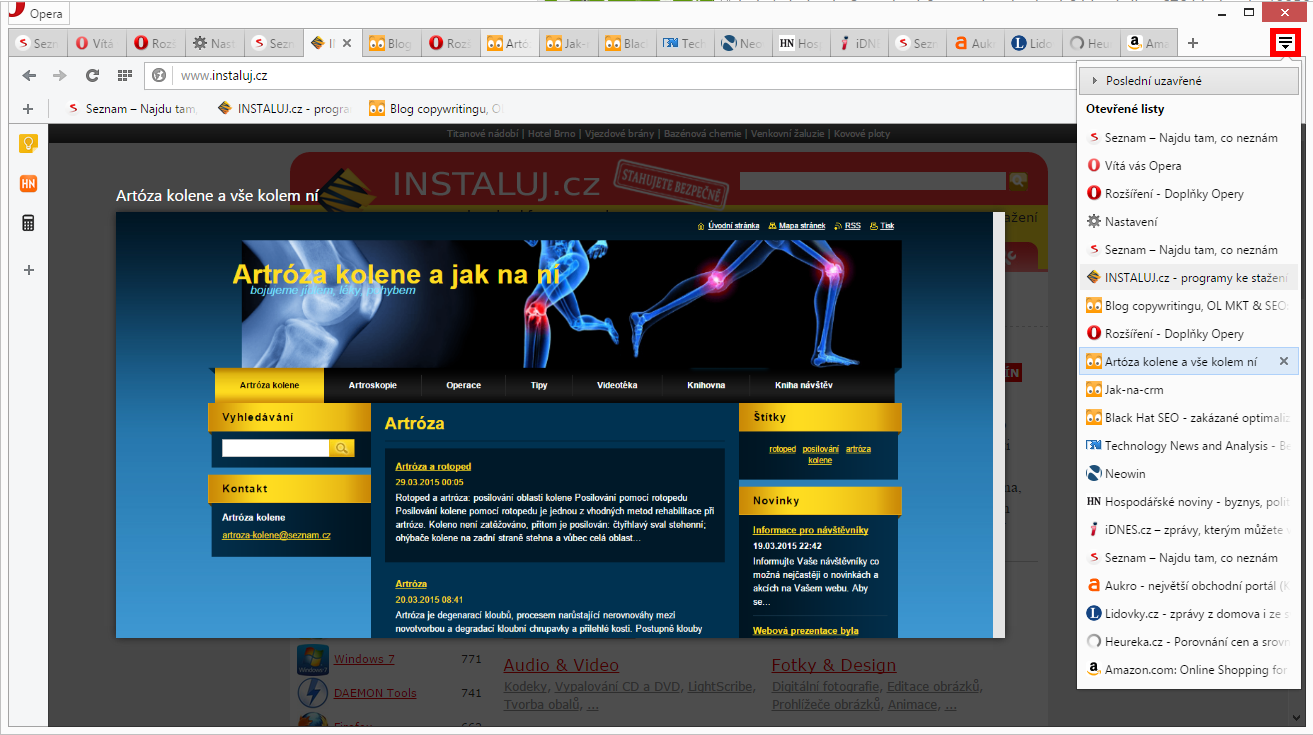Open the Speed Dial grid icon
The image size is (1313, 735).
(124, 75)
